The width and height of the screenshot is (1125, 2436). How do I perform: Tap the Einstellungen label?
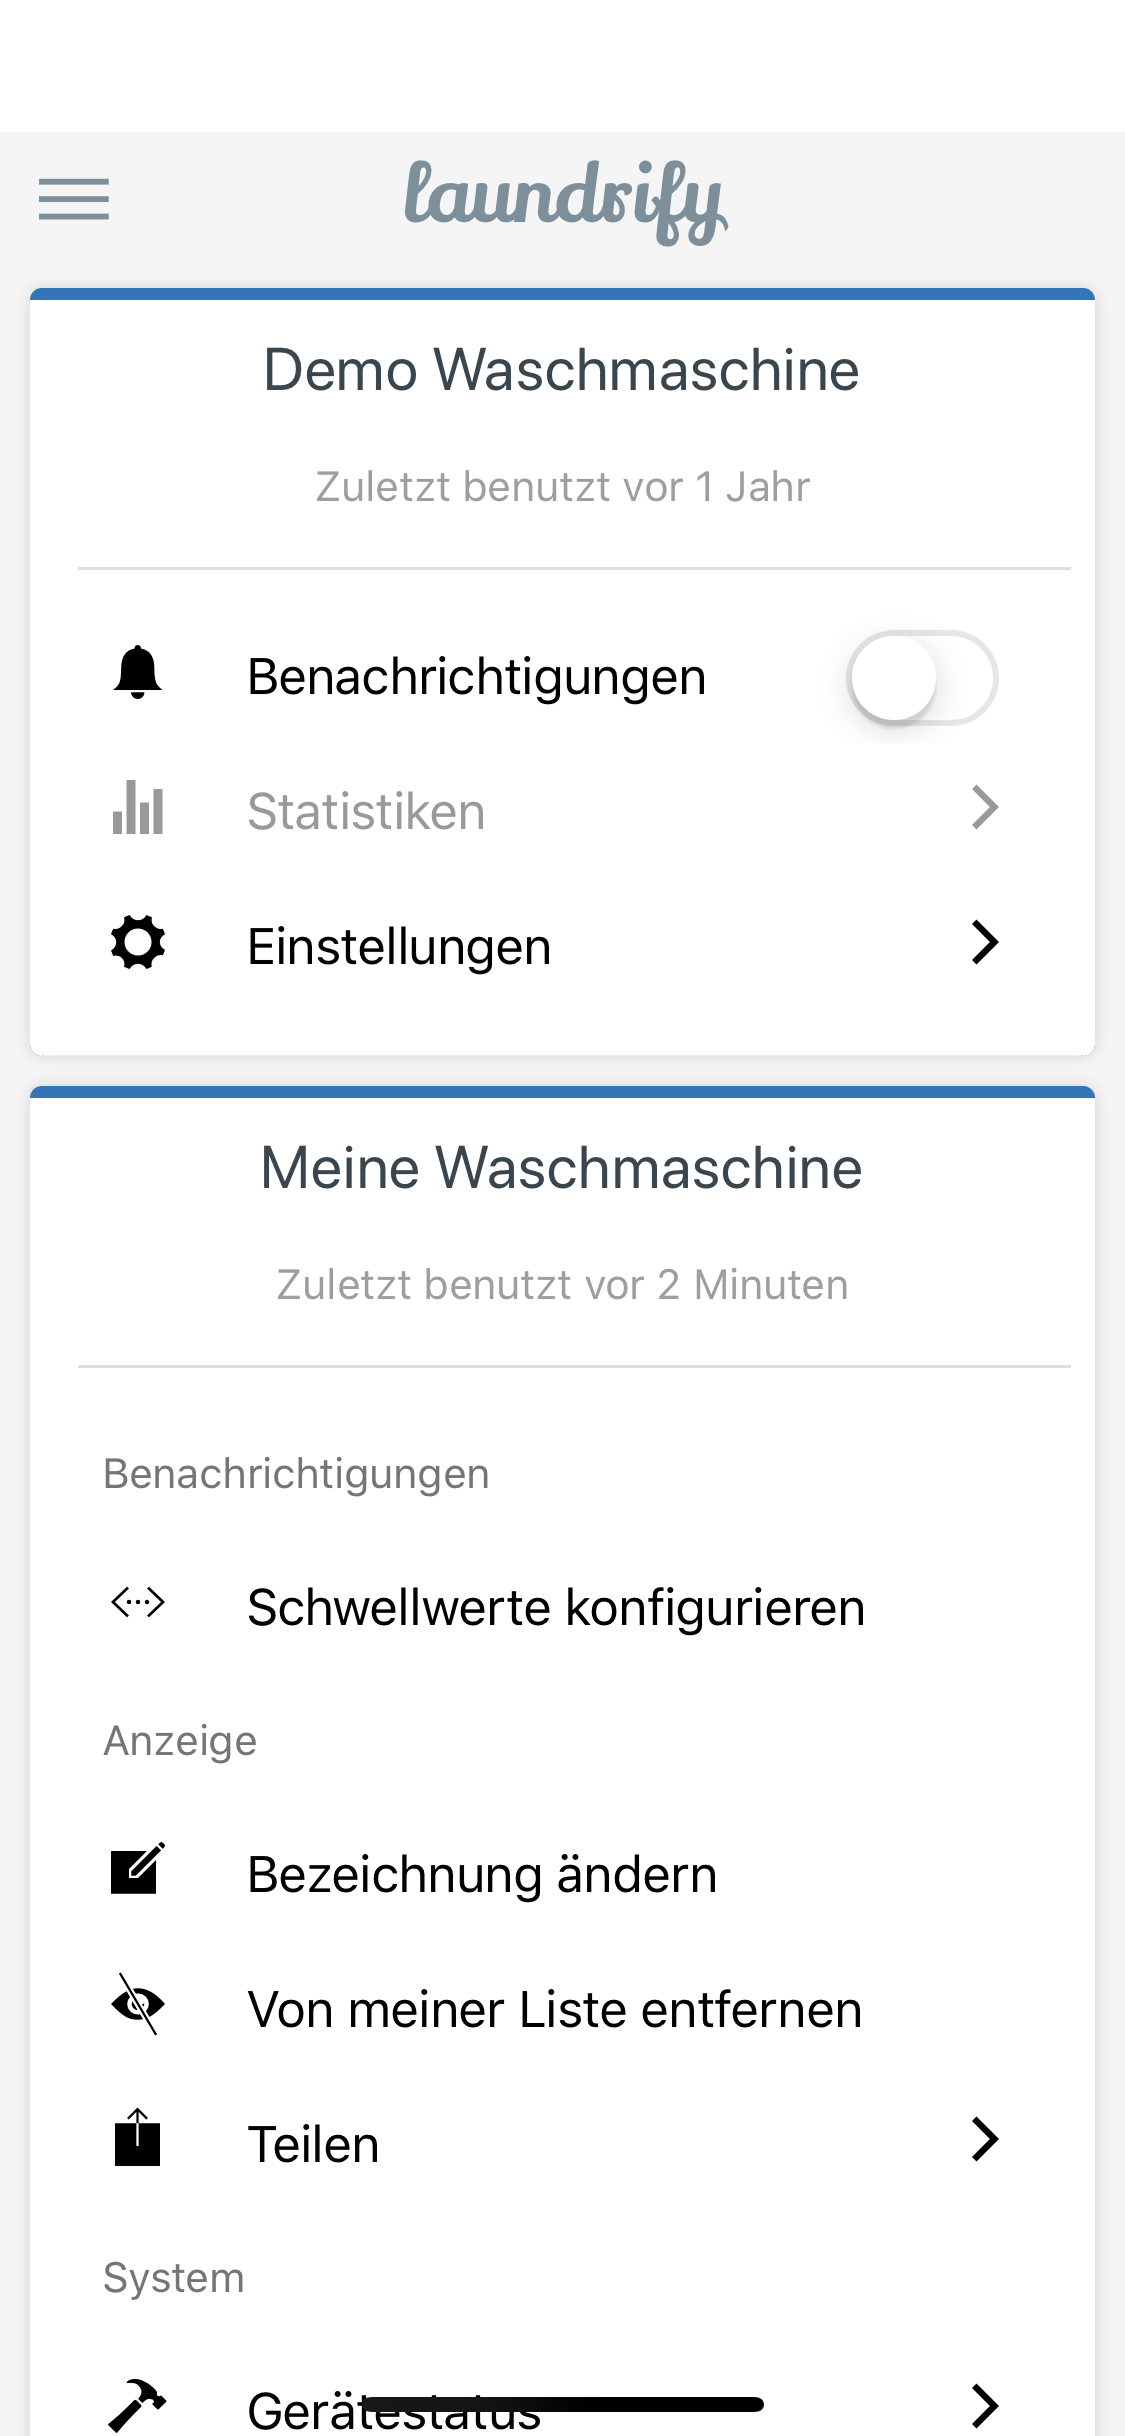(399, 947)
